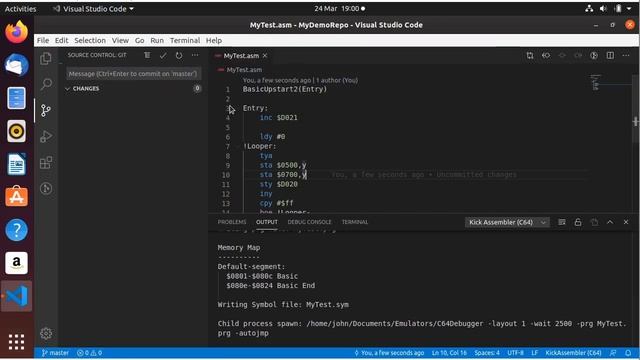Open output log file icon

(594, 222)
